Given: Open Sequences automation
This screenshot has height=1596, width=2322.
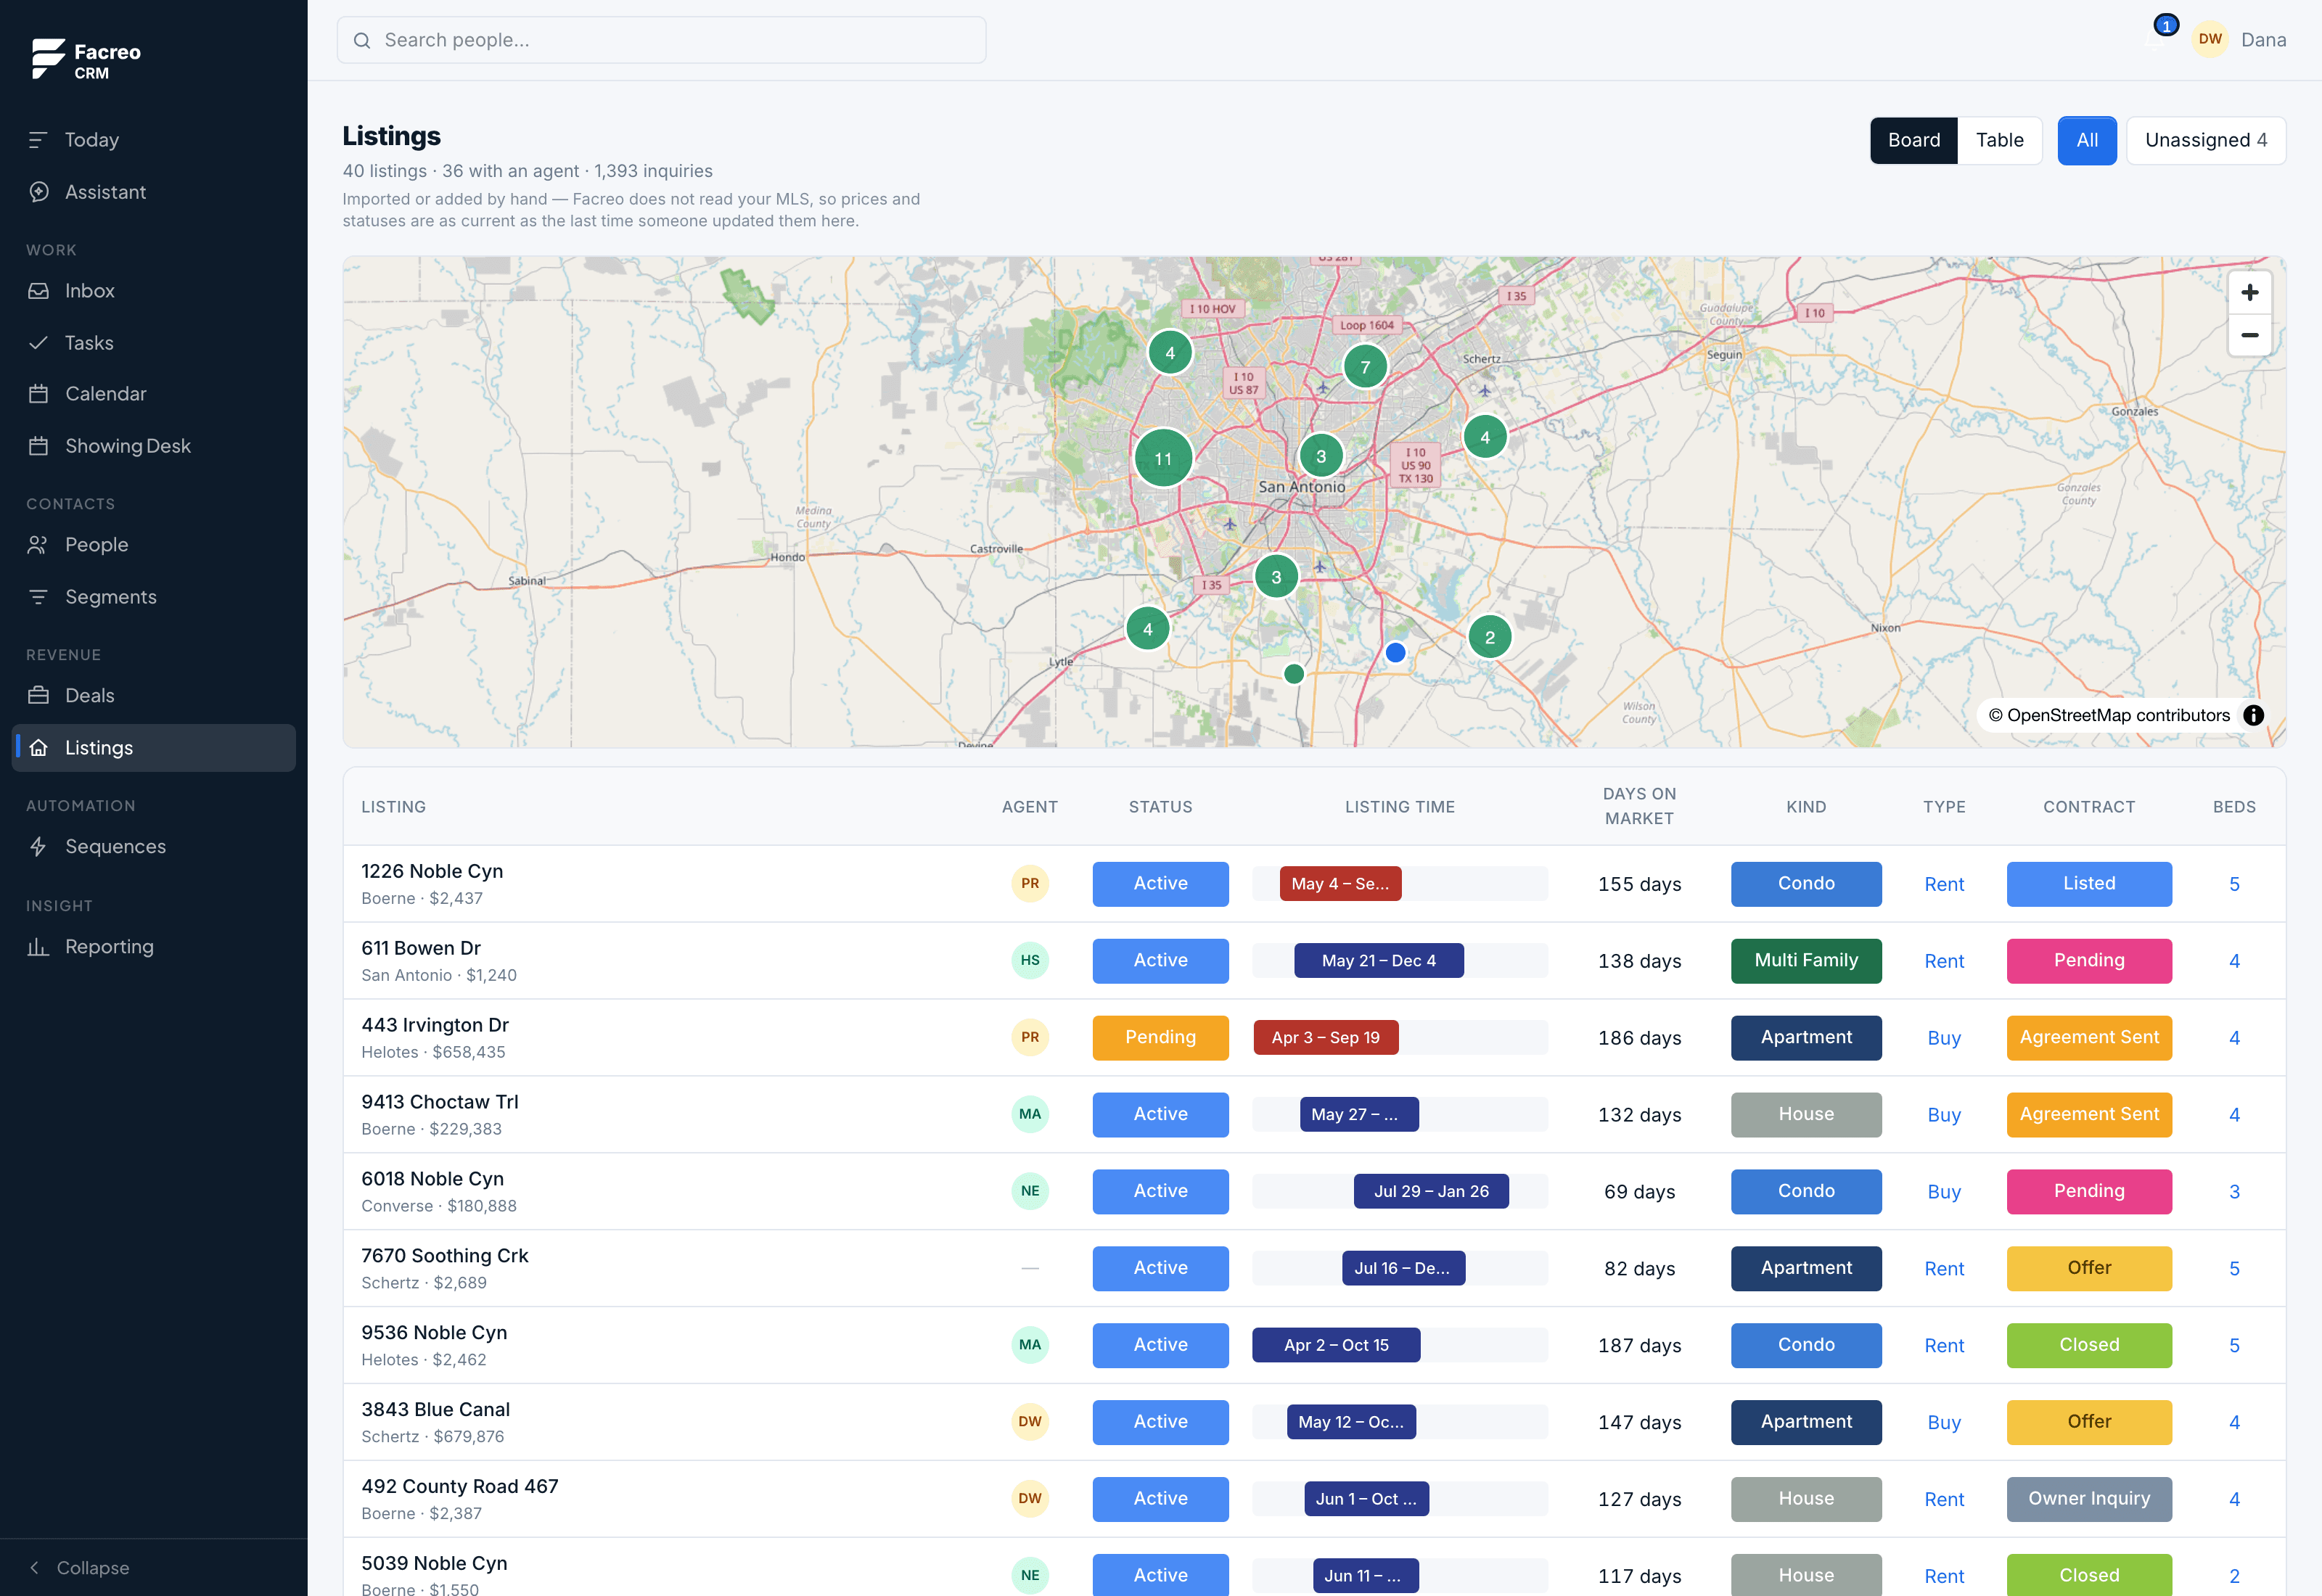Looking at the screenshot, I should [x=153, y=847].
